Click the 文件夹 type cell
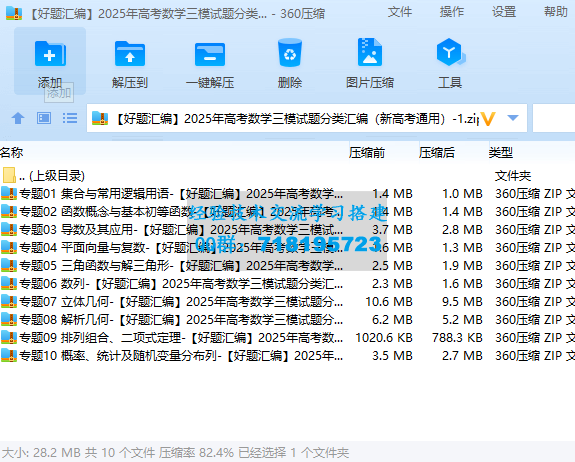This screenshot has height=462, width=575. point(513,176)
